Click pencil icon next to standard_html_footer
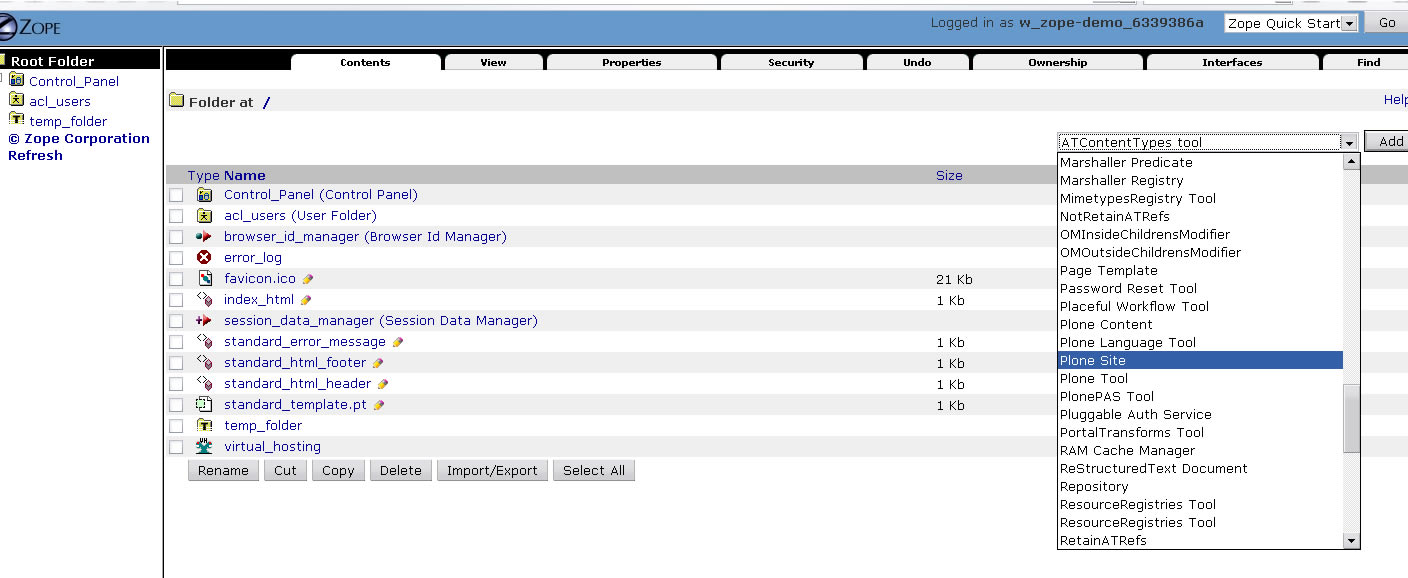Viewport: 1408px width, 578px height. [x=378, y=363]
